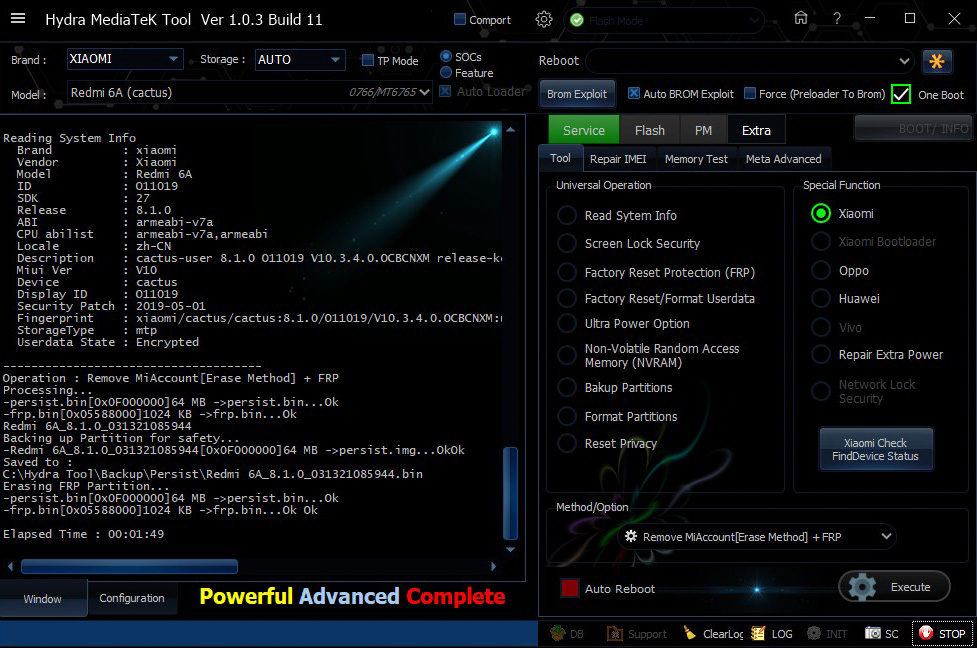Screen dimensions: 977x648
Task: Click the settings gear icon in title bar
Action: coord(544,19)
